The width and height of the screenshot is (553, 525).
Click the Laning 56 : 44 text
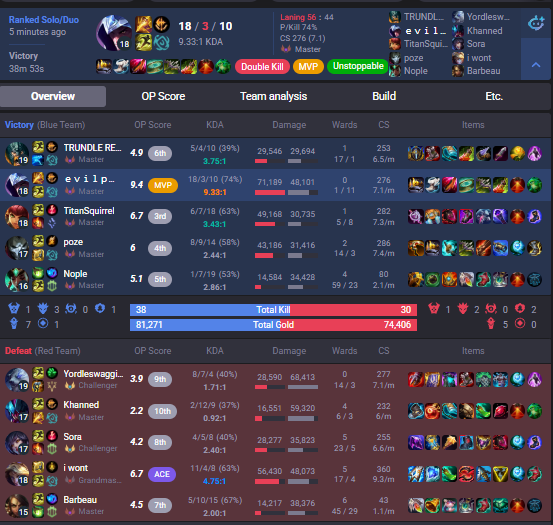coord(307,17)
